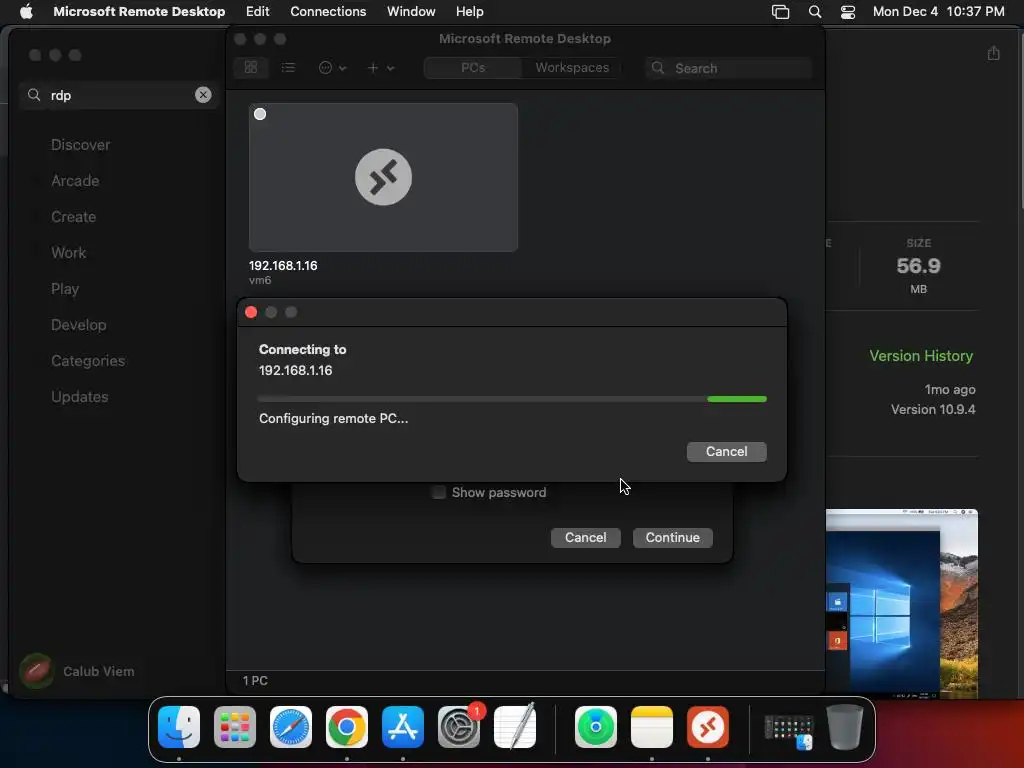Open Safari from the Dock
The width and height of the screenshot is (1024, 768).
291,727
